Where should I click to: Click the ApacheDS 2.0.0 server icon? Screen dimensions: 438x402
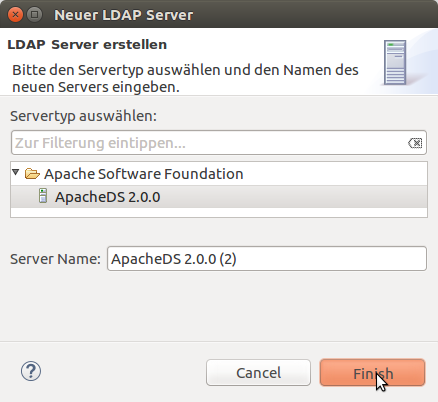[x=43, y=196]
